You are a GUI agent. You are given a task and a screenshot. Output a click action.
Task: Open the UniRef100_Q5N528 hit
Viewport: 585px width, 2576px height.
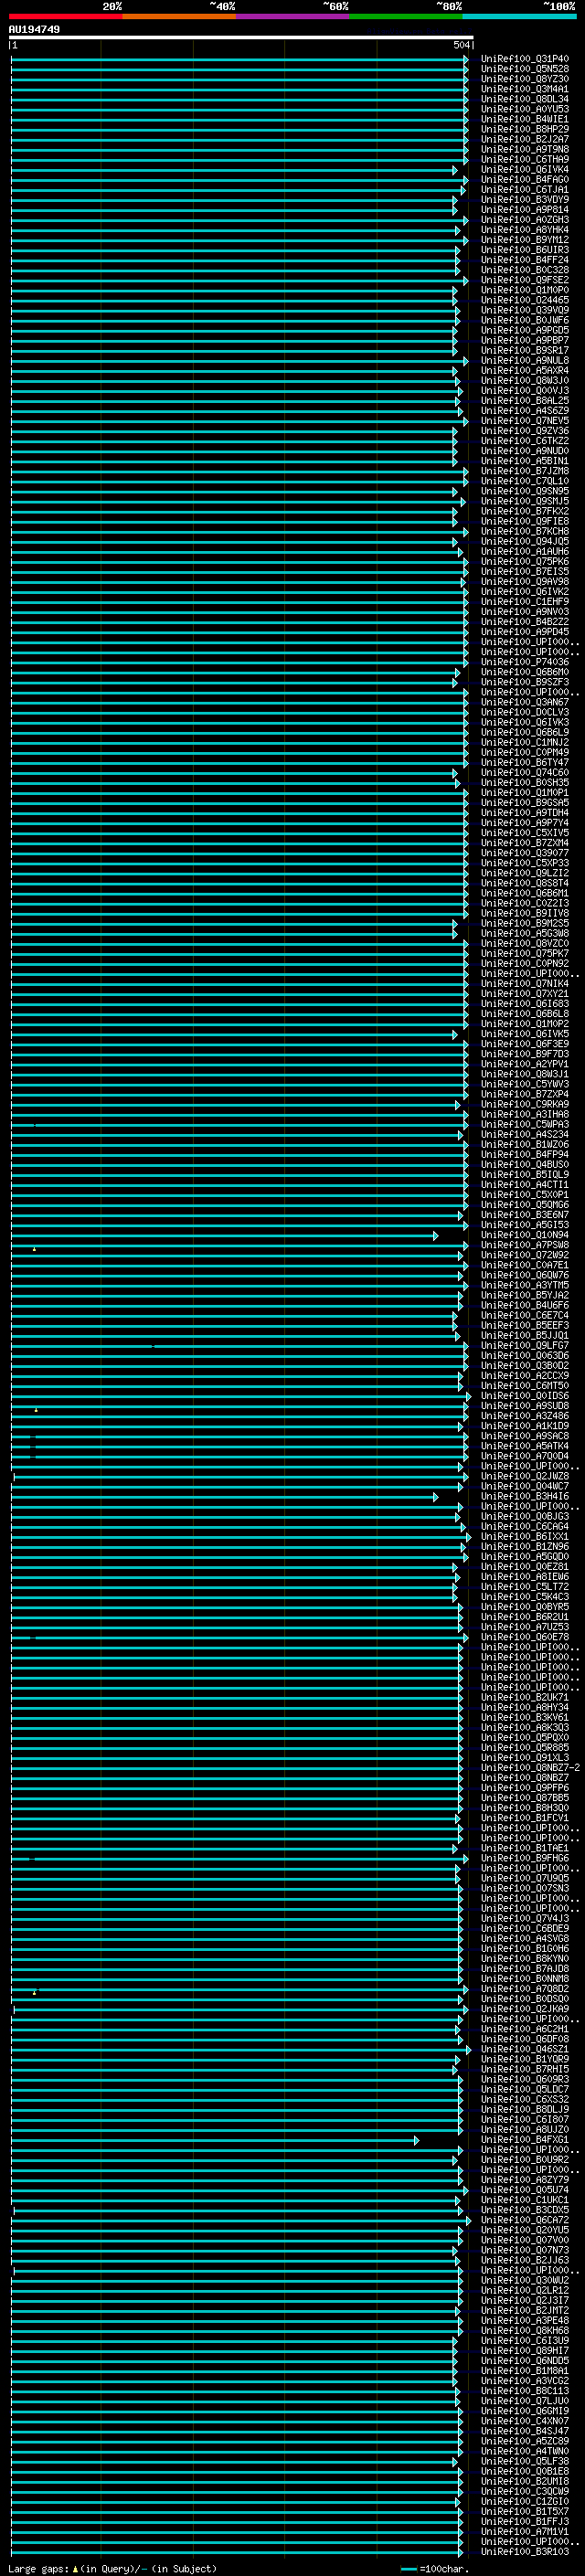pos(524,69)
